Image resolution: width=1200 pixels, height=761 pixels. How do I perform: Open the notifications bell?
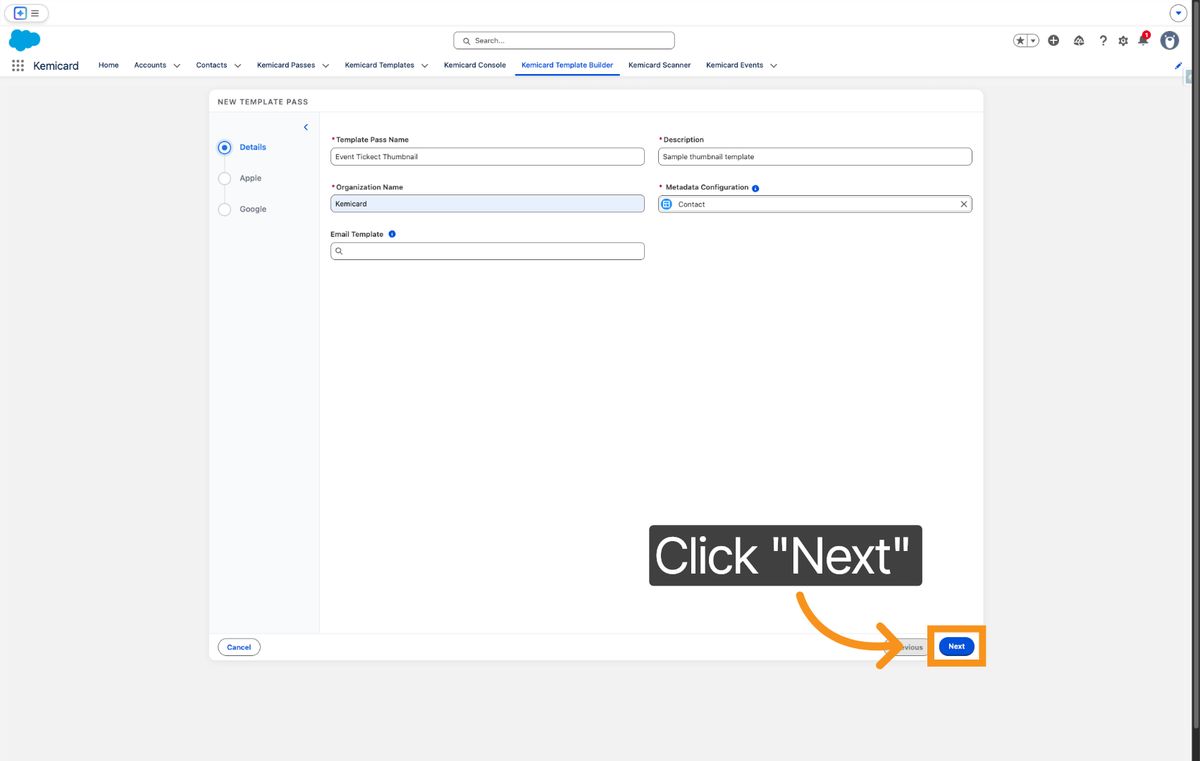1143,40
